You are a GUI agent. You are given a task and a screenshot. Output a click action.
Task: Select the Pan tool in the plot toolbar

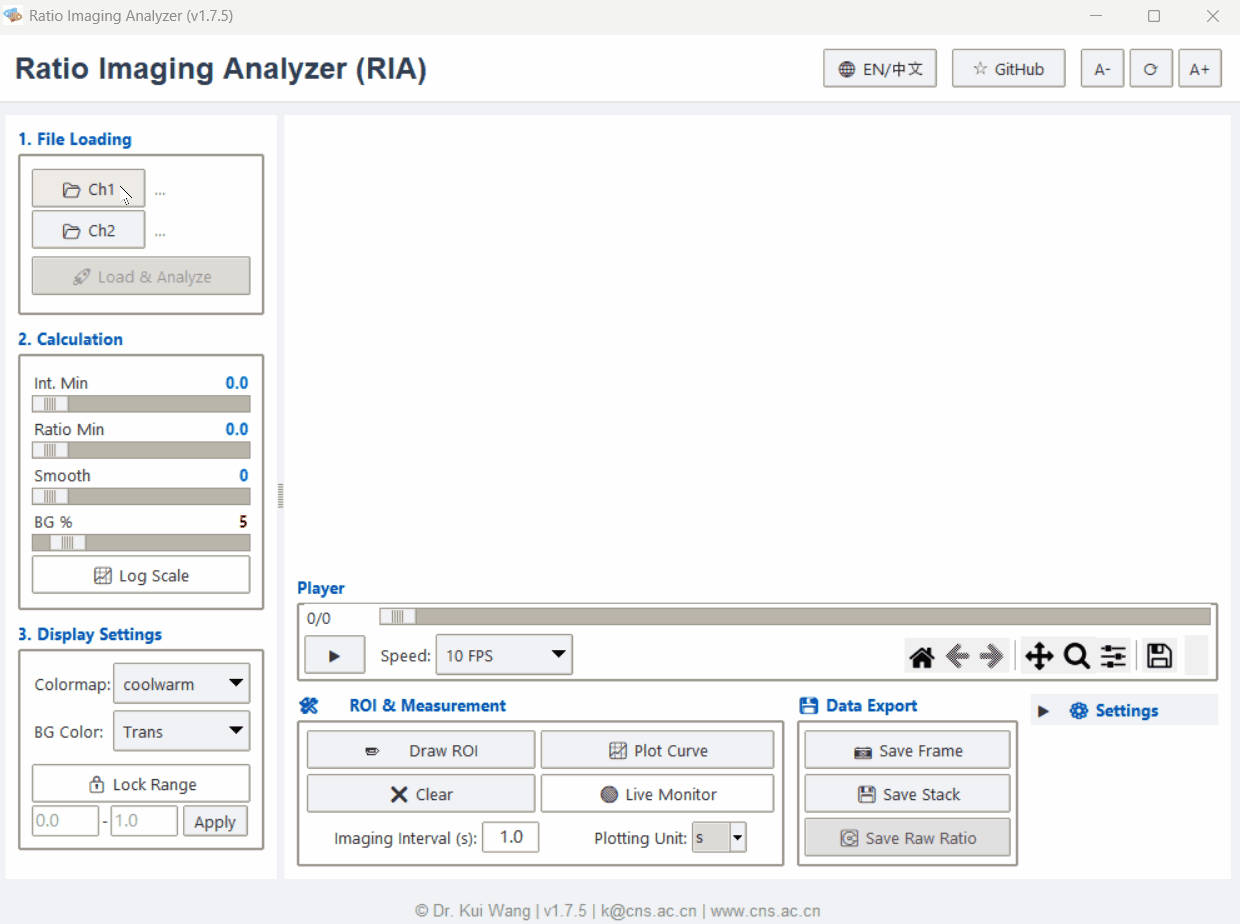1039,655
